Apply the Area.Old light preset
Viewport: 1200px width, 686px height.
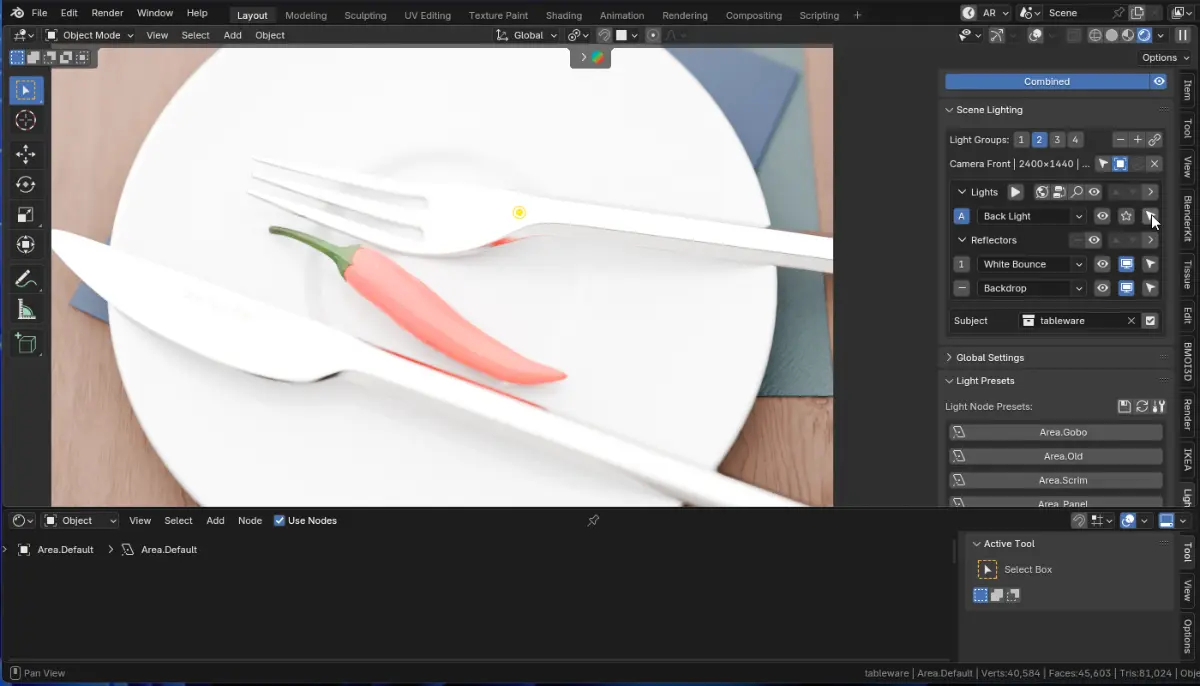click(1056, 456)
